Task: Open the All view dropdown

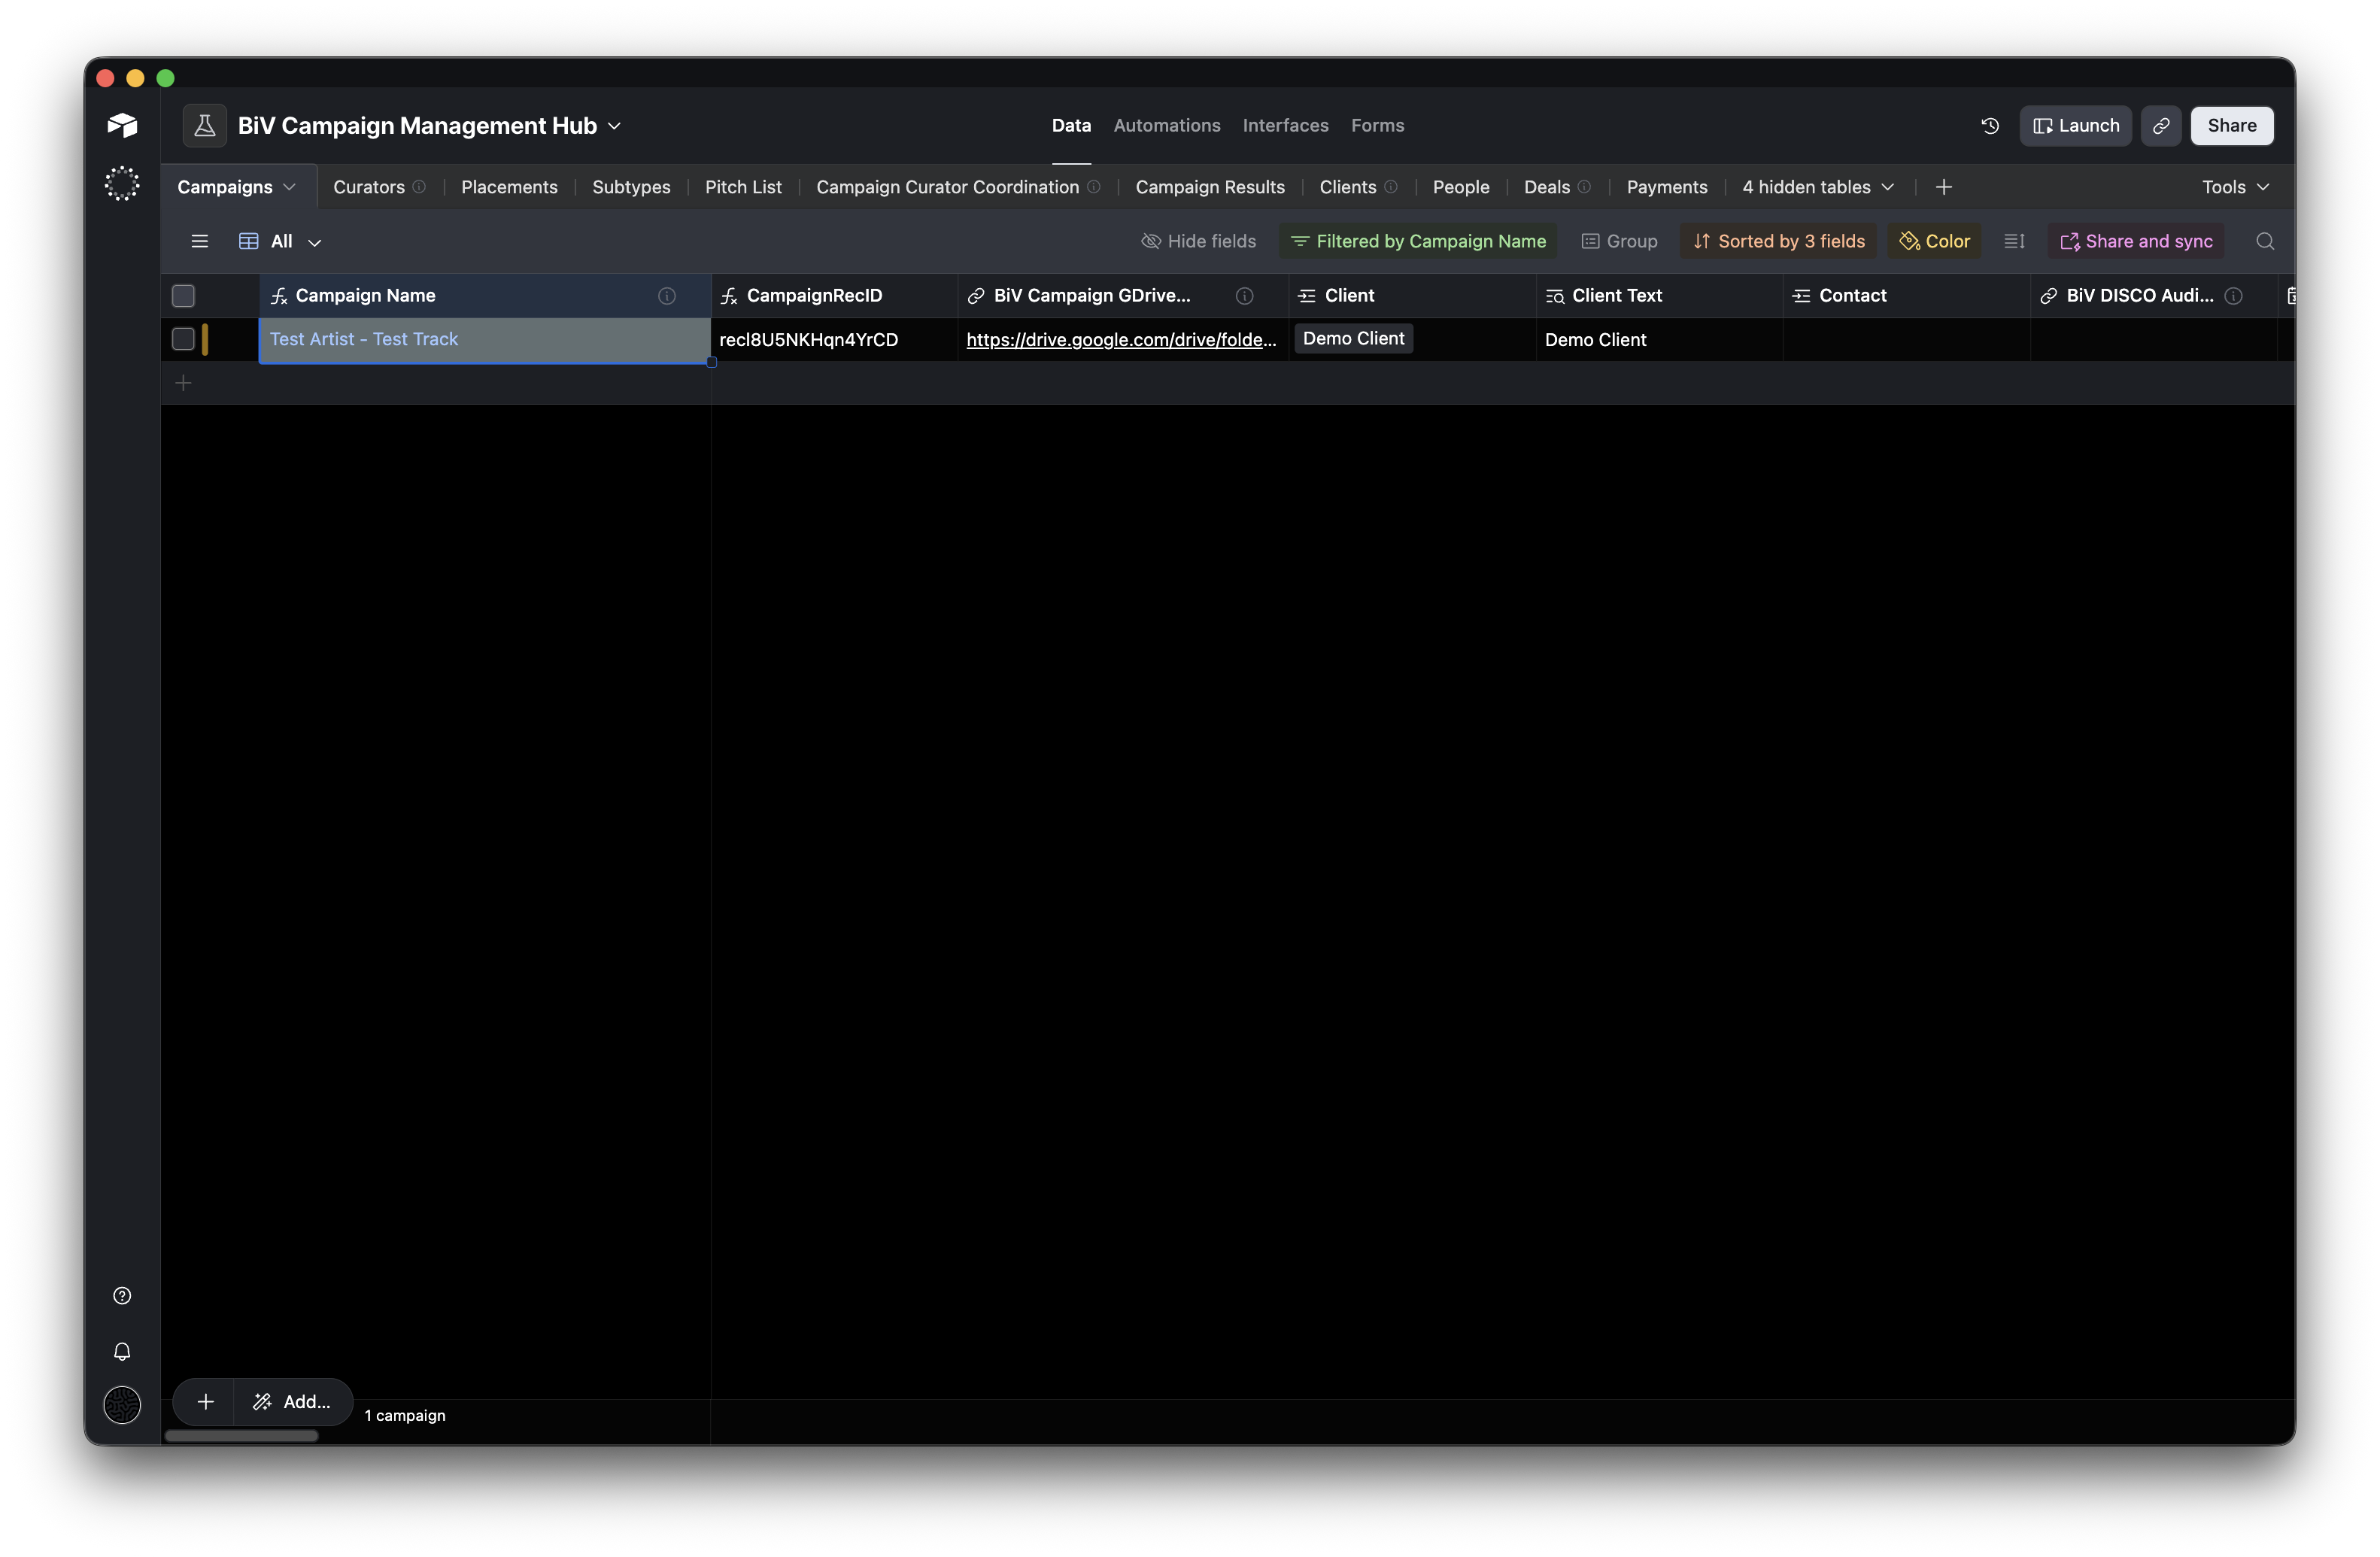Action: (281, 241)
